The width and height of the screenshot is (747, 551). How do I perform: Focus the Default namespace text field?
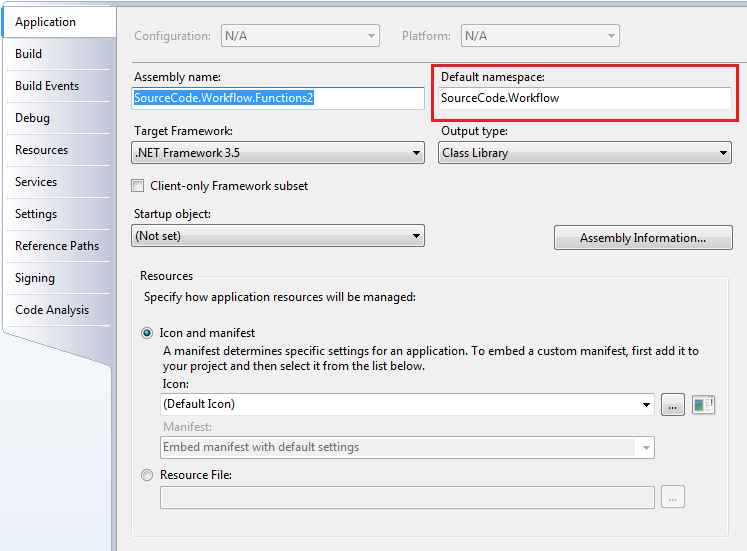pos(585,98)
